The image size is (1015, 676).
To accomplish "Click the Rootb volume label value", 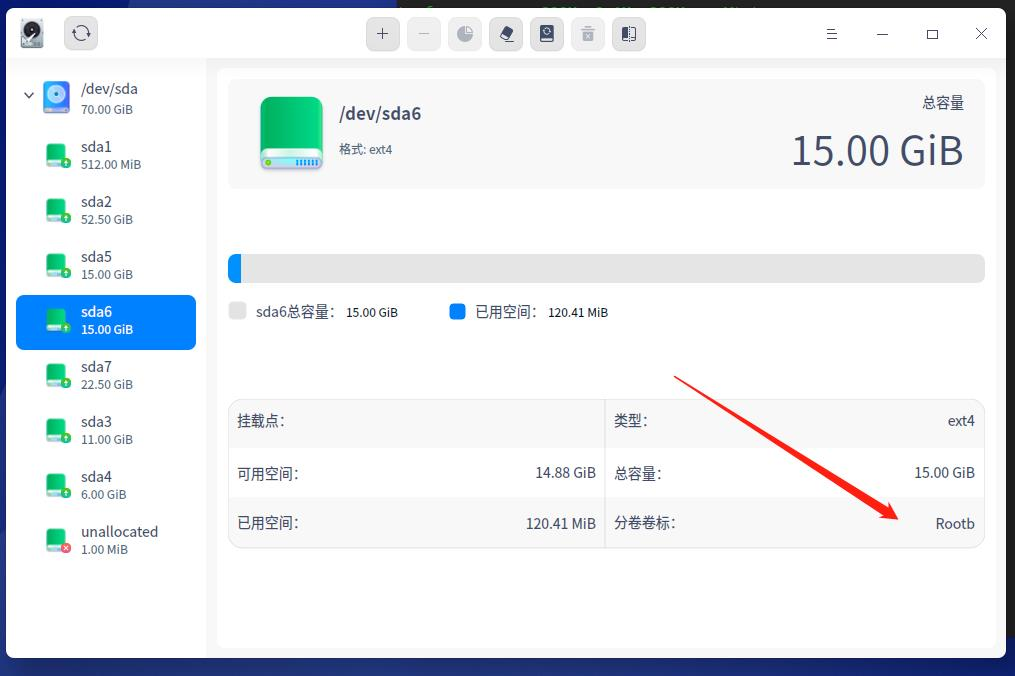I will pyautogui.click(x=955, y=524).
